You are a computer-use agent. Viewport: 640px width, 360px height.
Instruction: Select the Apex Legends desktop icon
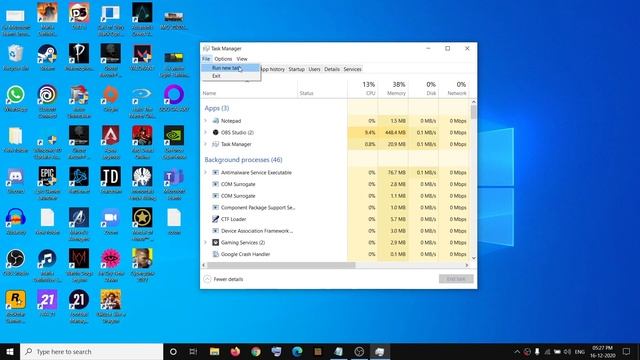pyautogui.click(x=111, y=142)
